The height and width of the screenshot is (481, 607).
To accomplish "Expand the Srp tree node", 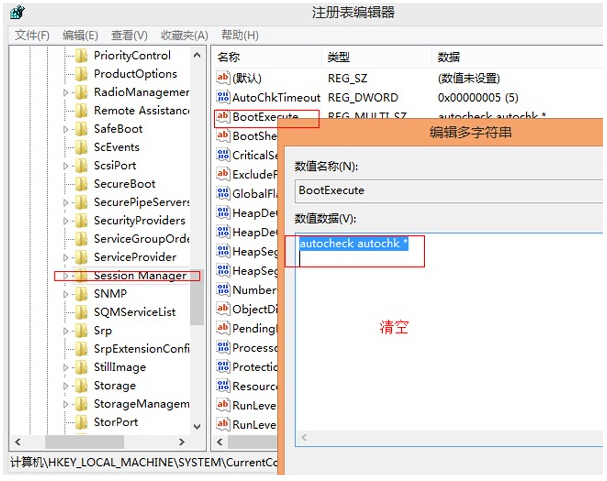I will [65, 331].
